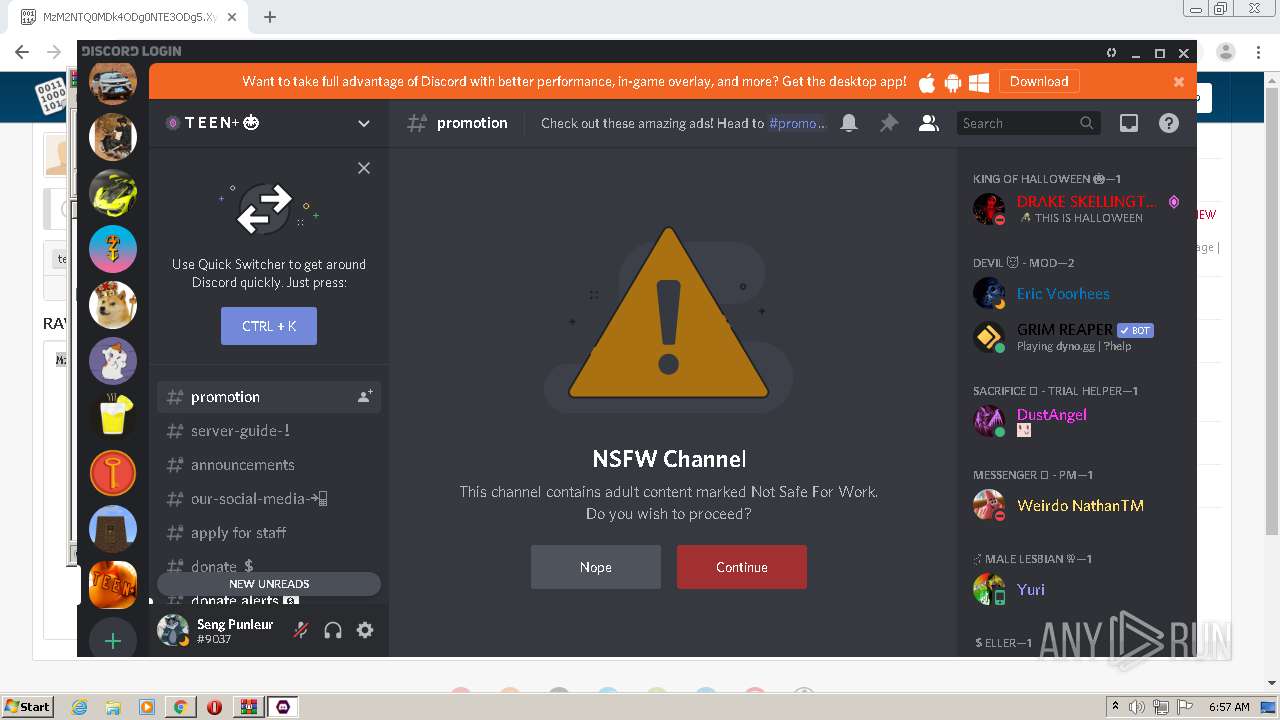The height and width of the screenshot is (720, 1280).
Task: Dismiss the orange desktop app banner
Action: pos(1179,82)
